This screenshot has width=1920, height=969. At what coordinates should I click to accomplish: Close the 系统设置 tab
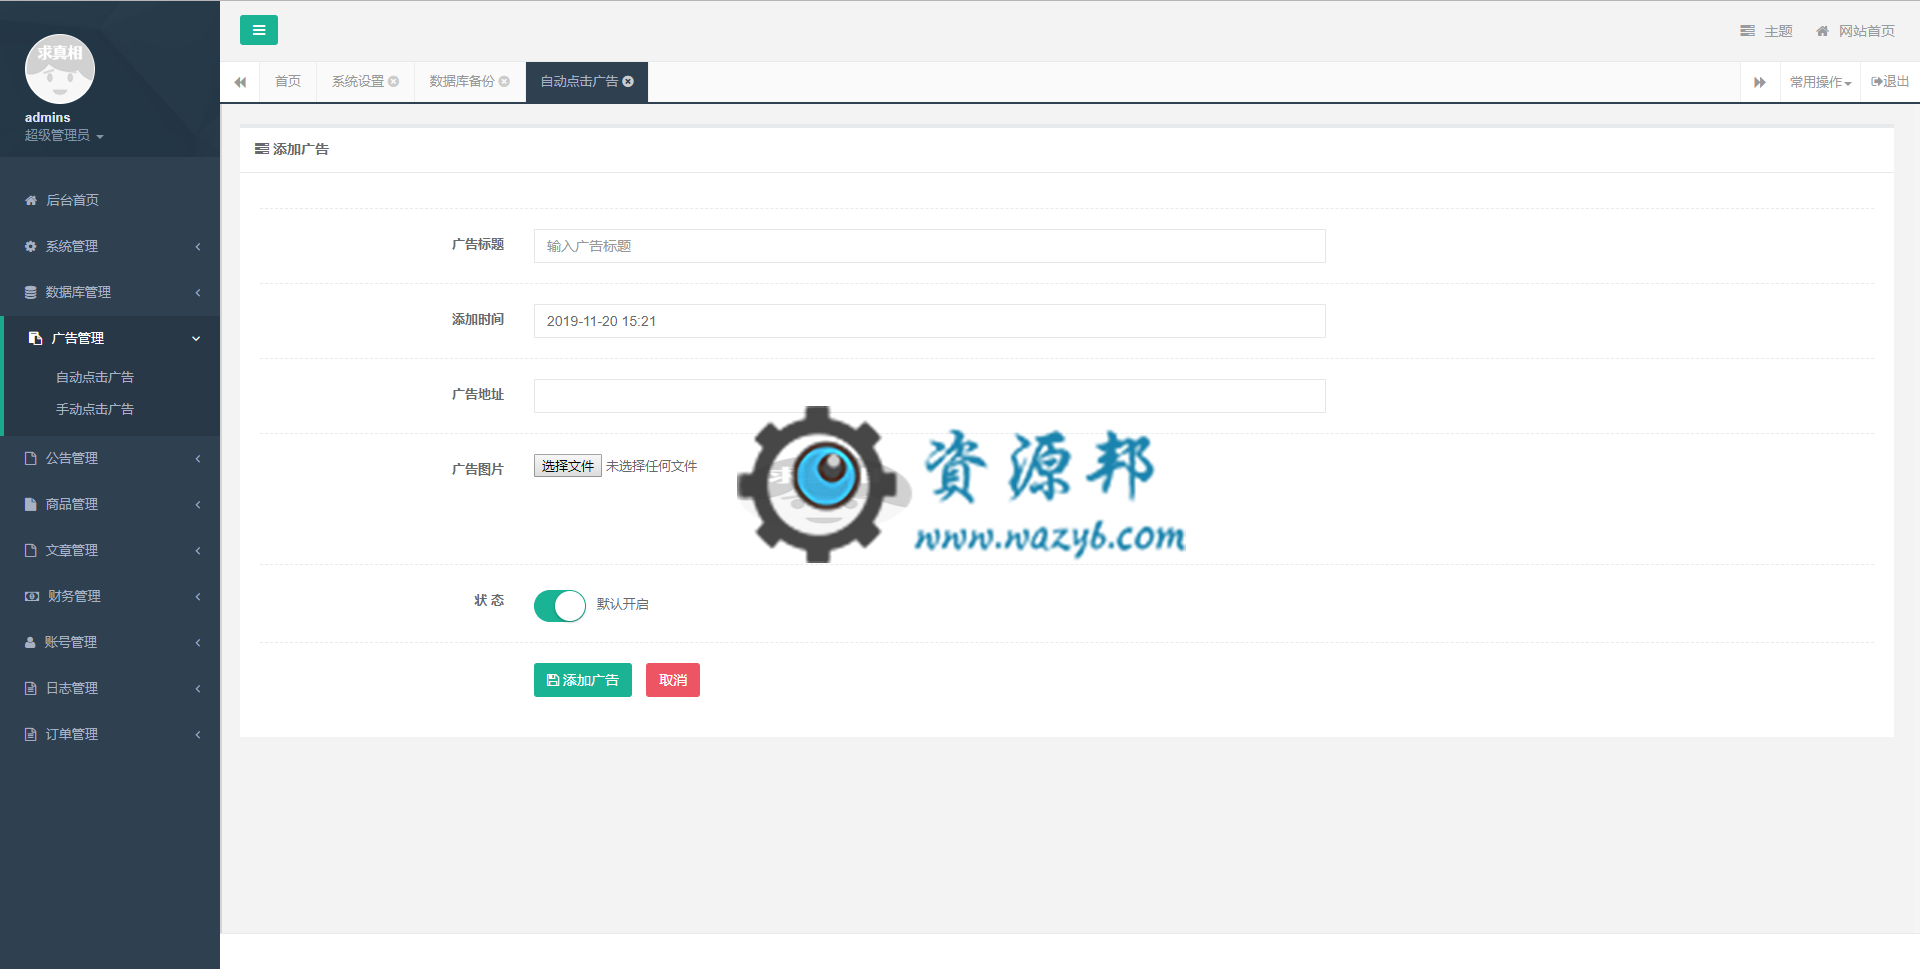[394, 82]
